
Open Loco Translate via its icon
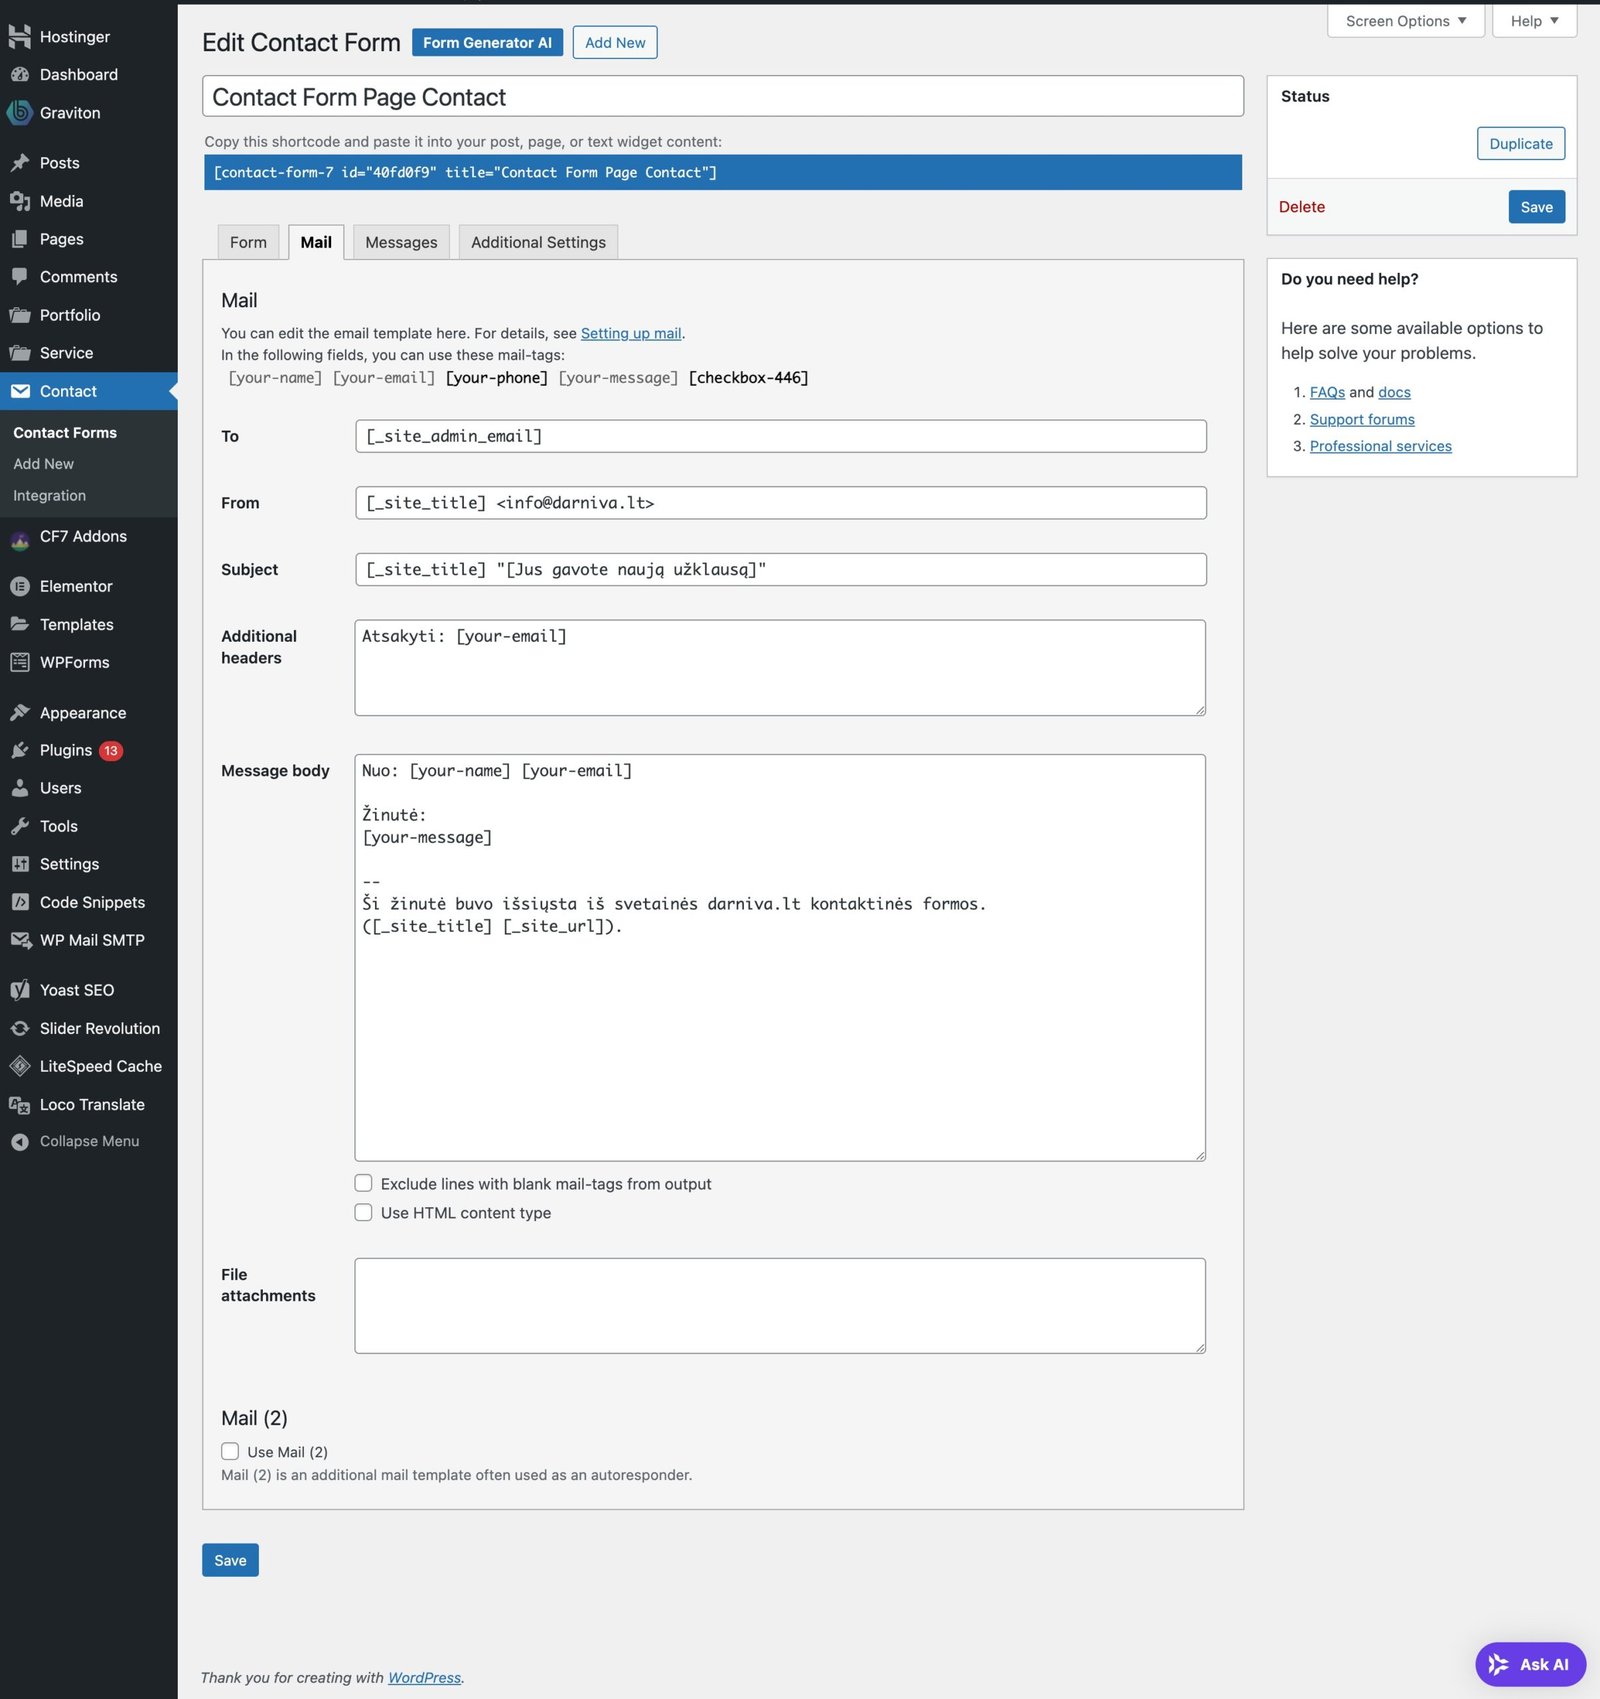tap(20, 1104)
